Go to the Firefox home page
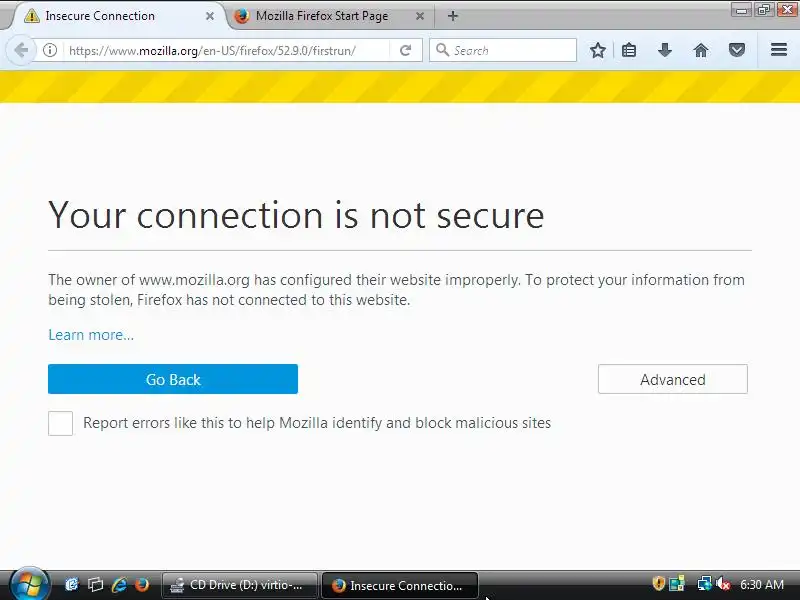Viewport: 800px width, 600px height. [x=701, y=50]
